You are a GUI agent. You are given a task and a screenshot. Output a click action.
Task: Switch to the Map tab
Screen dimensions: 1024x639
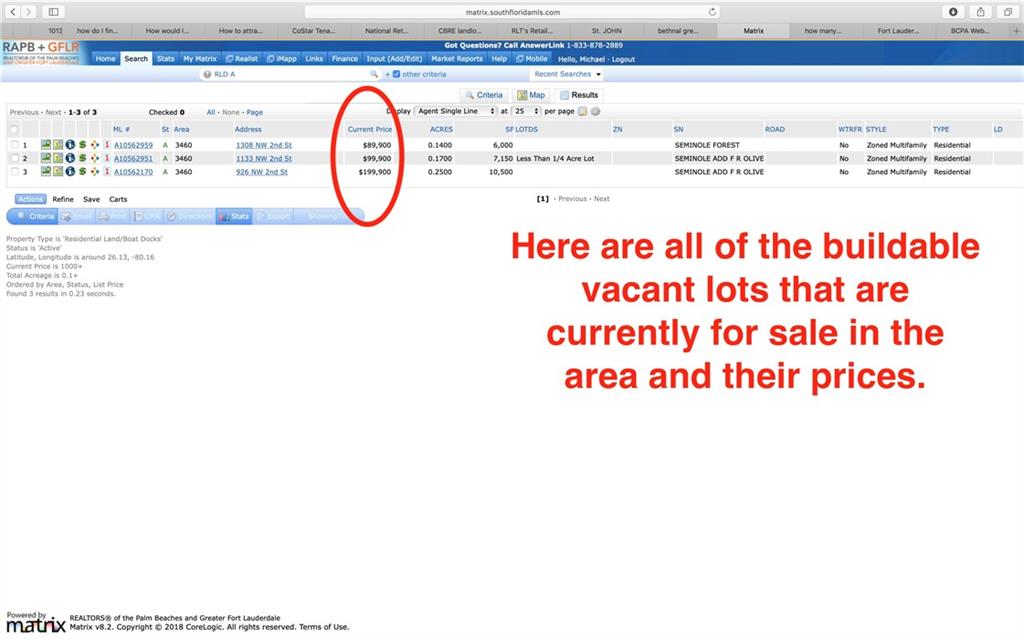(531, 95)
